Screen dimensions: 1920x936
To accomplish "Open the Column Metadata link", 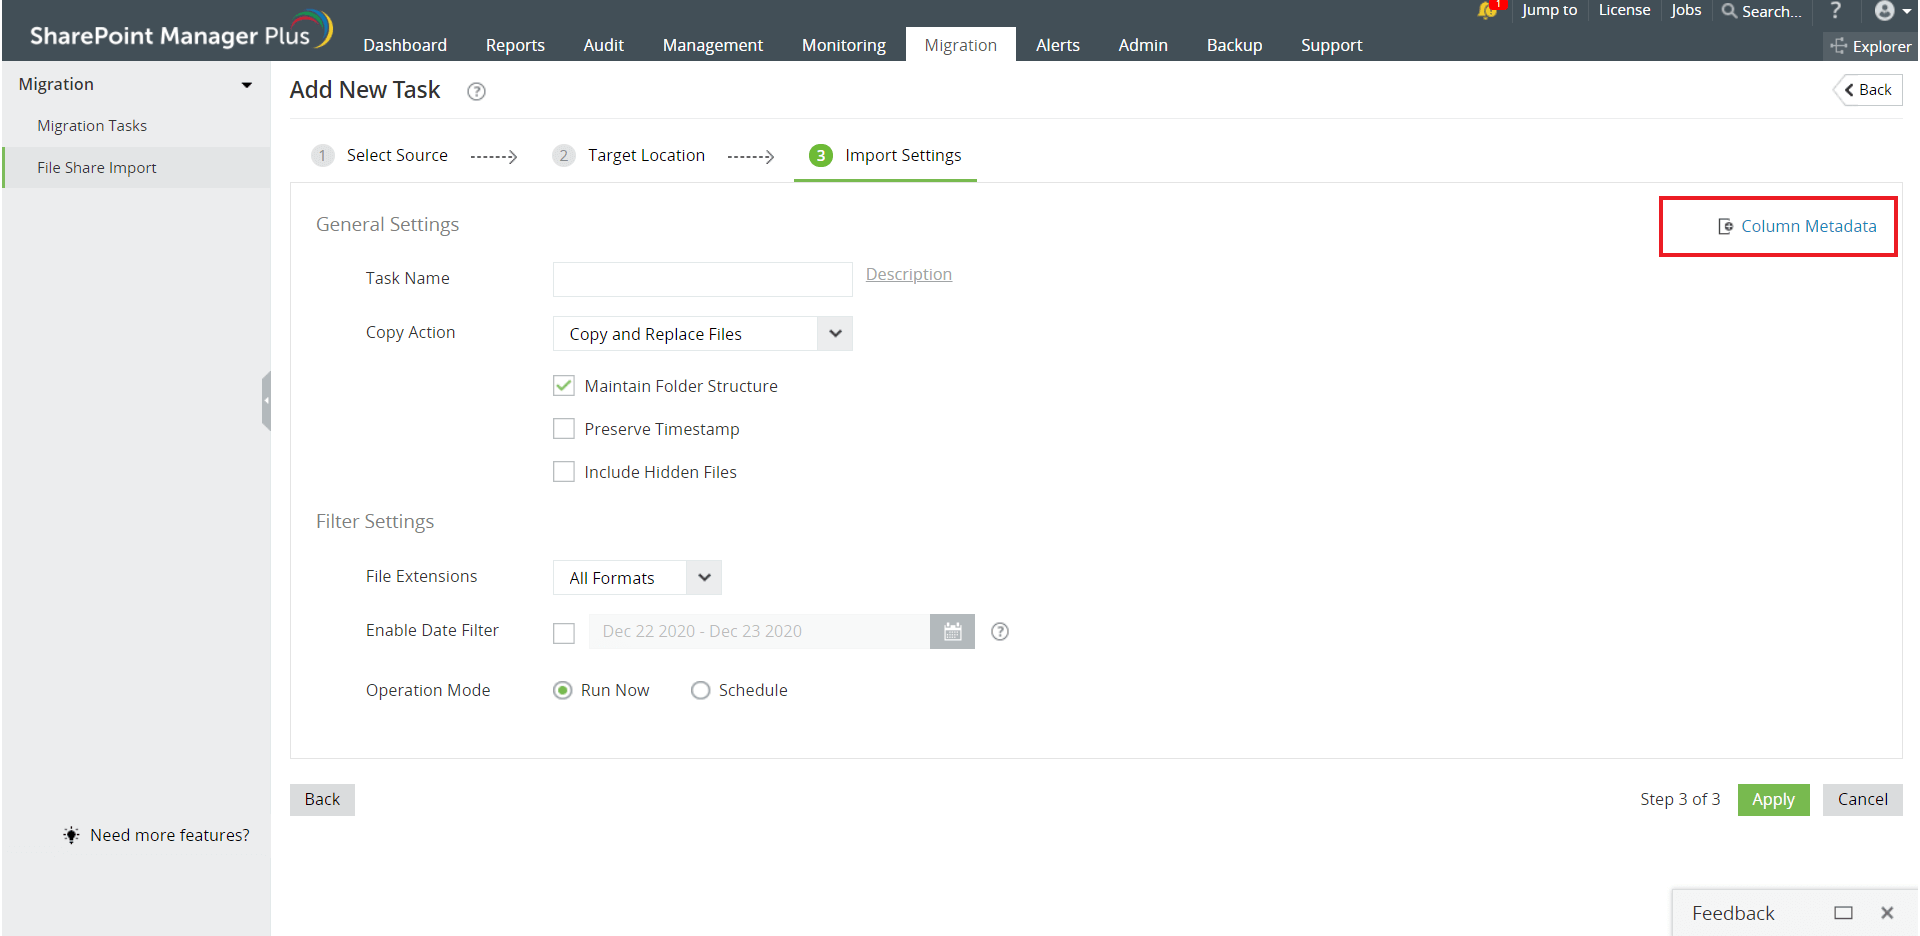I will [1797, 226].
